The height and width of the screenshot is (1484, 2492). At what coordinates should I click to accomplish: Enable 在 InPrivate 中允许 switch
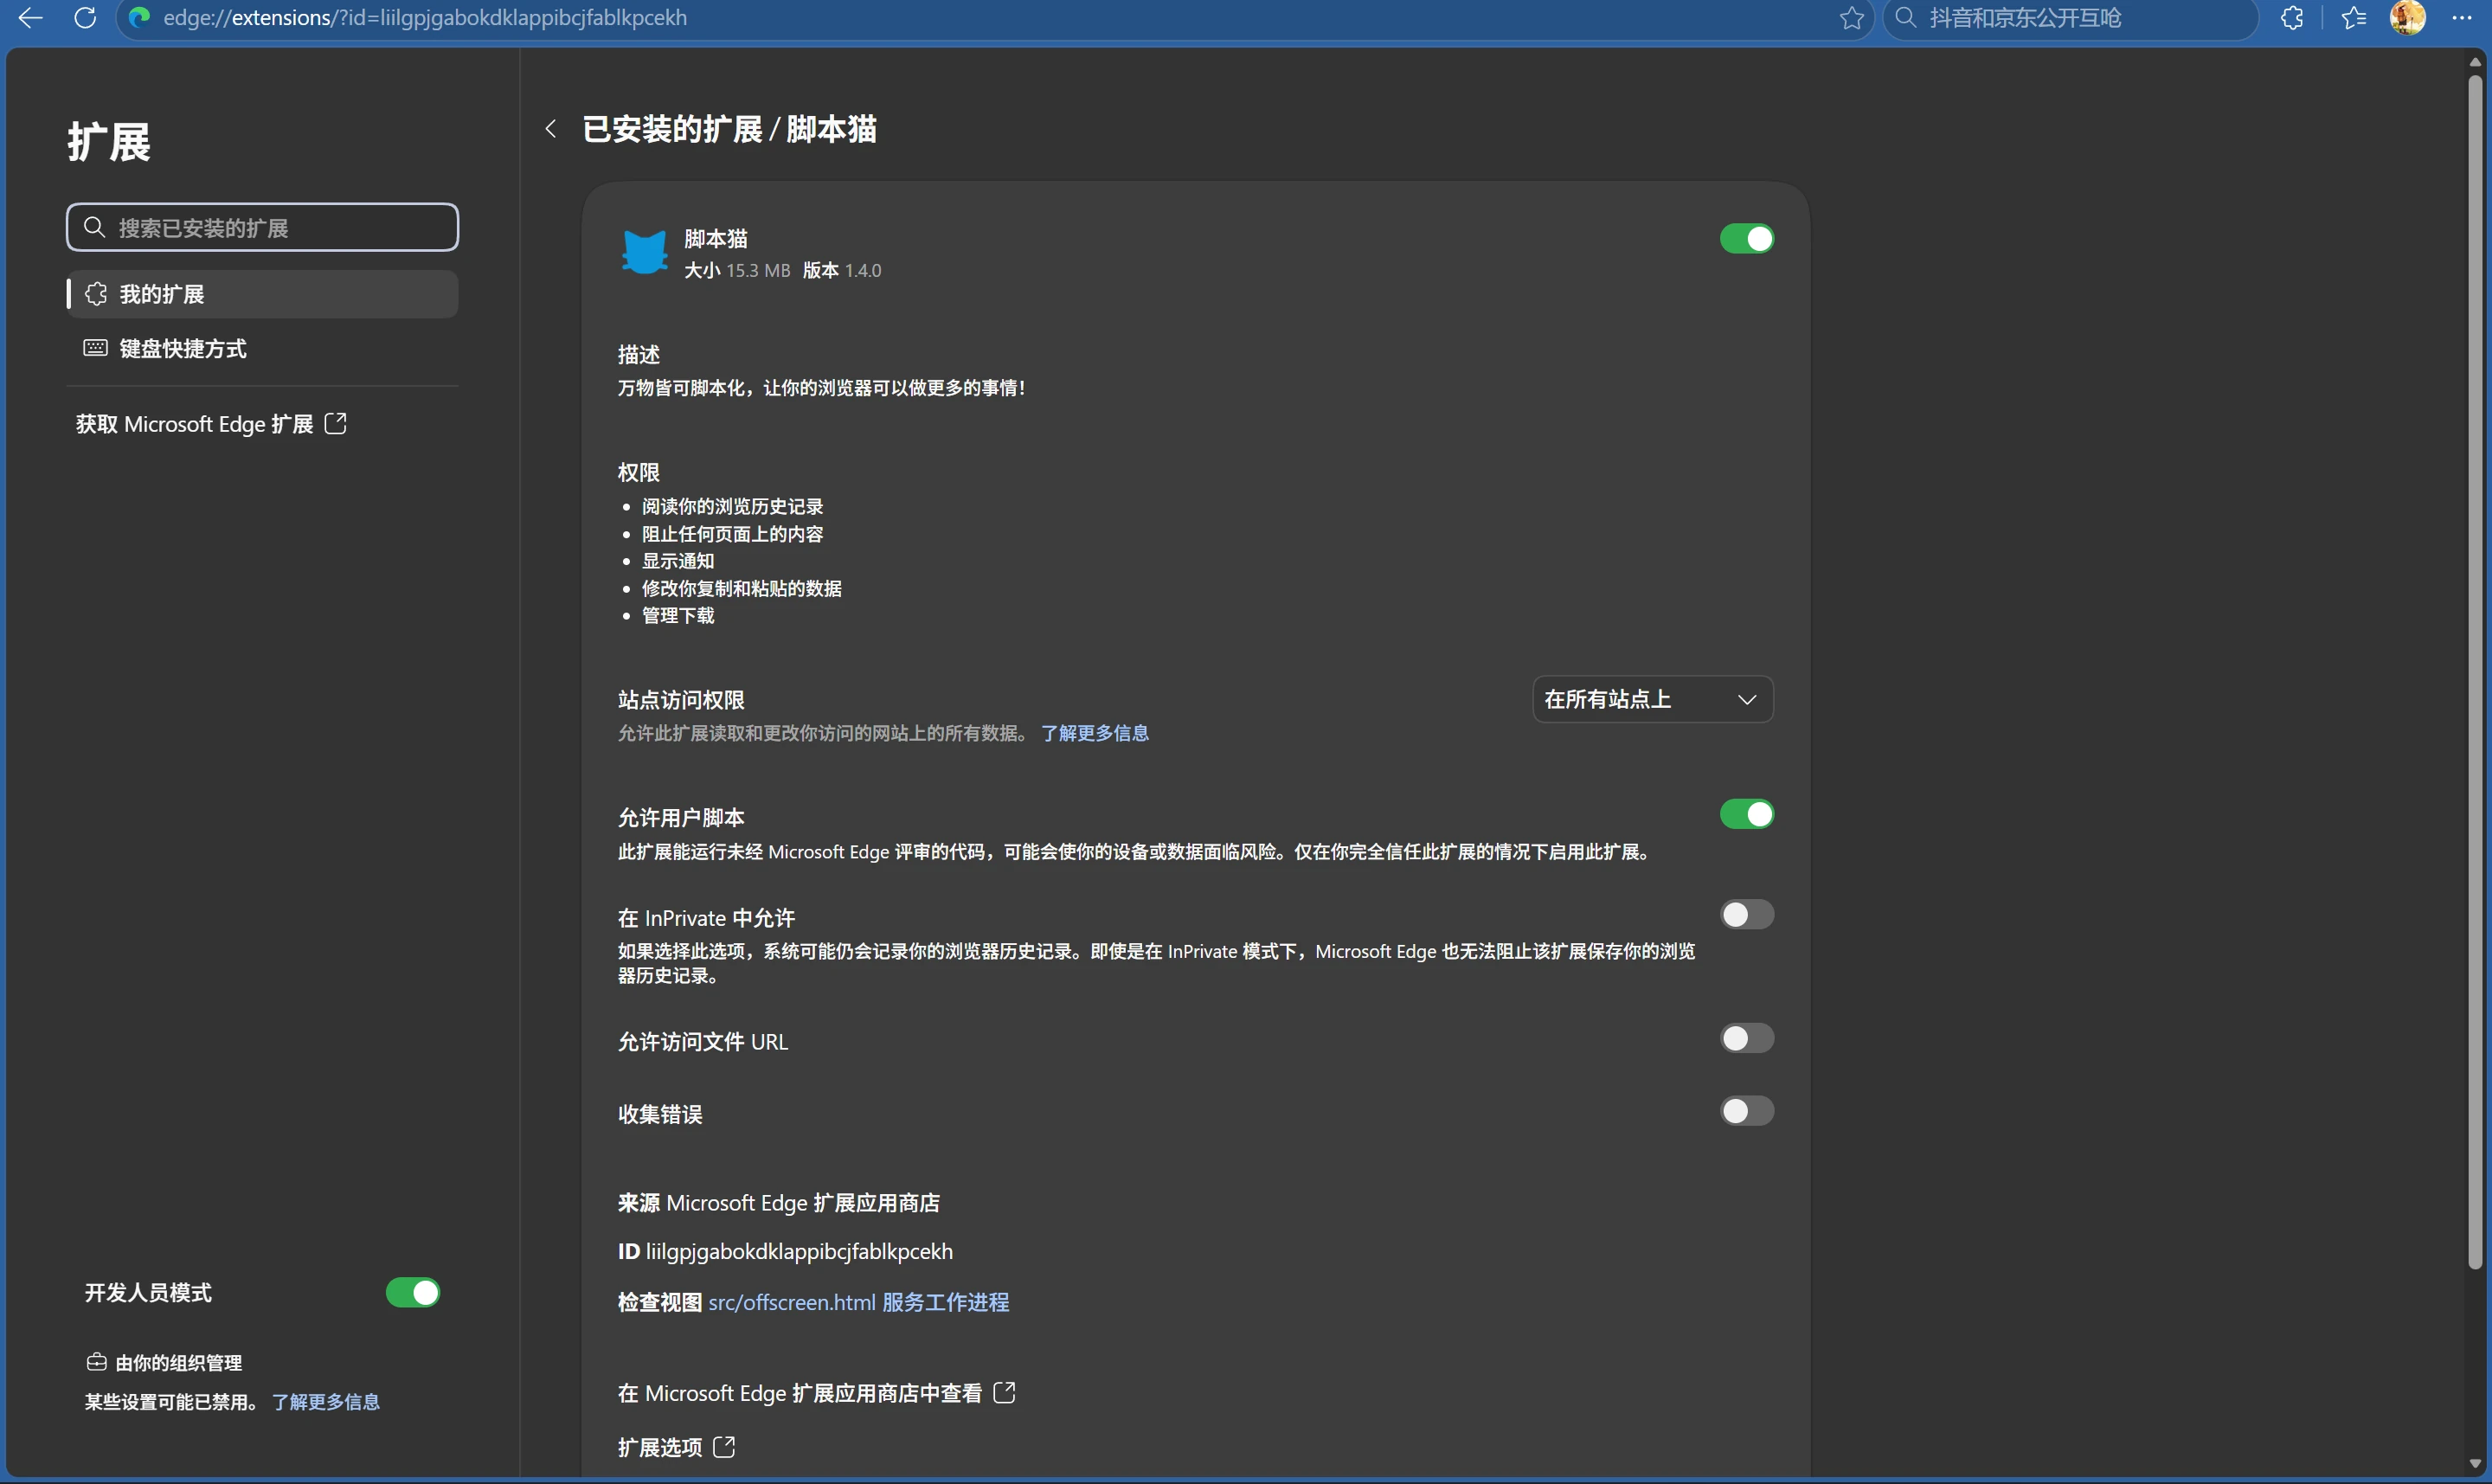1747,914
